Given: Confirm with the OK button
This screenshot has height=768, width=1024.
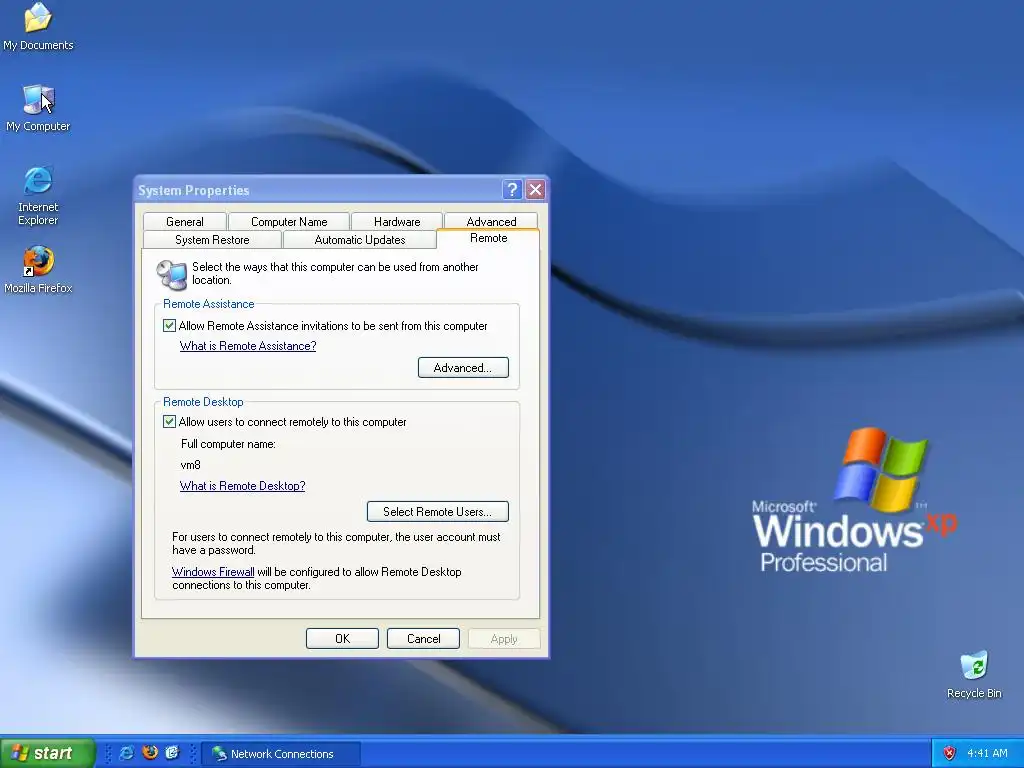Looking at the screenshot, I should [342, 639].
